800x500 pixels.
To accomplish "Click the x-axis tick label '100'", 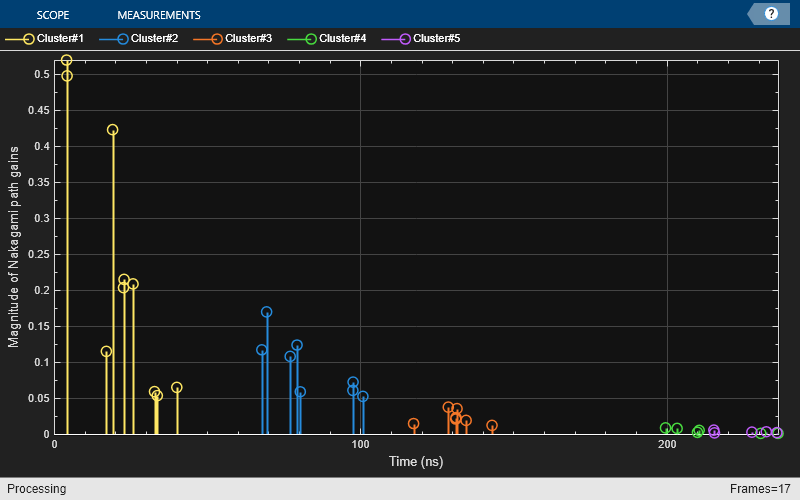I will [360, 444].
